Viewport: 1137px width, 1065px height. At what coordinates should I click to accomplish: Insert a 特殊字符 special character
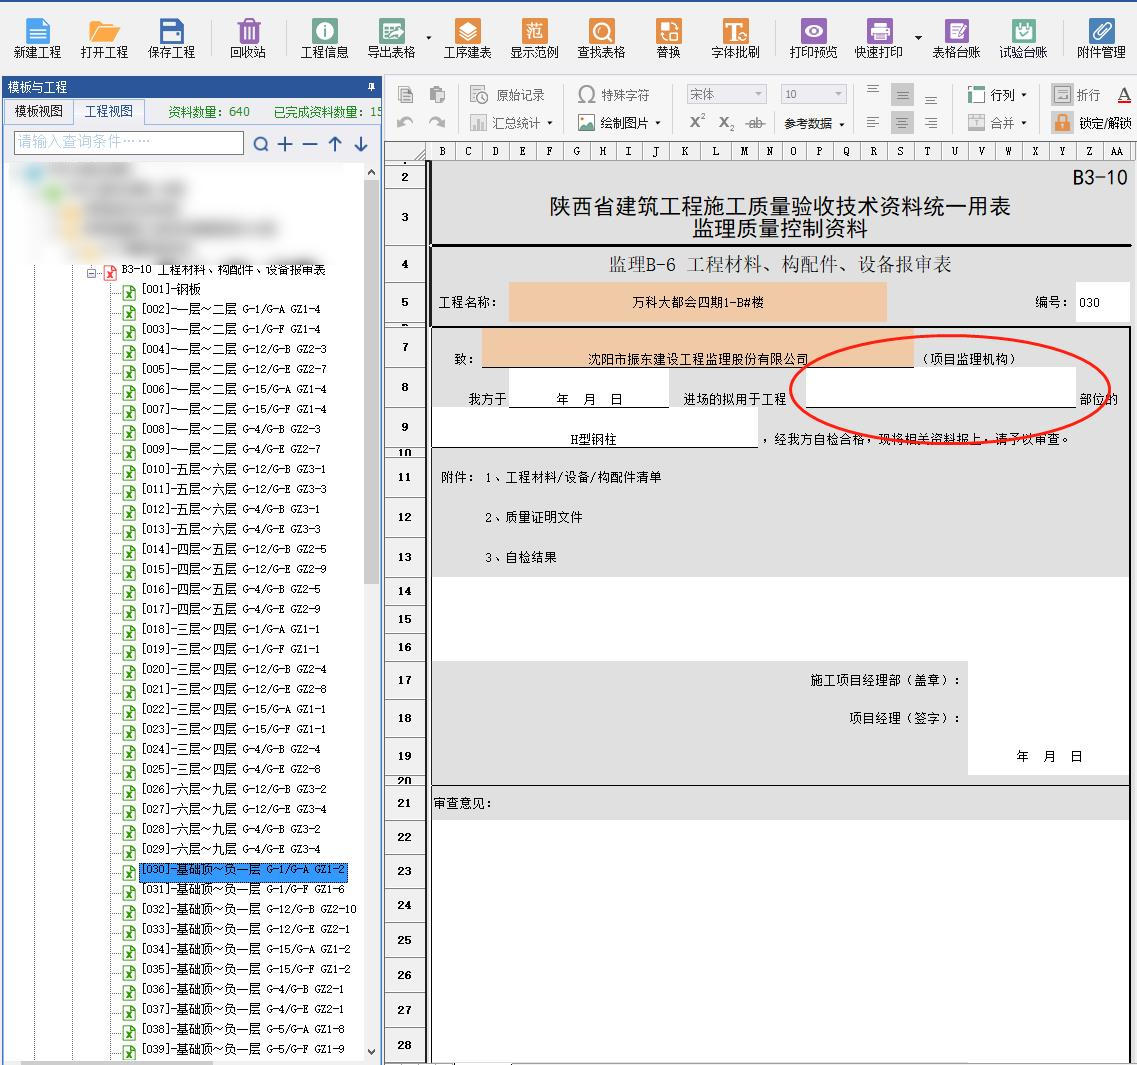pyautogui.click(x=614, y=95)
